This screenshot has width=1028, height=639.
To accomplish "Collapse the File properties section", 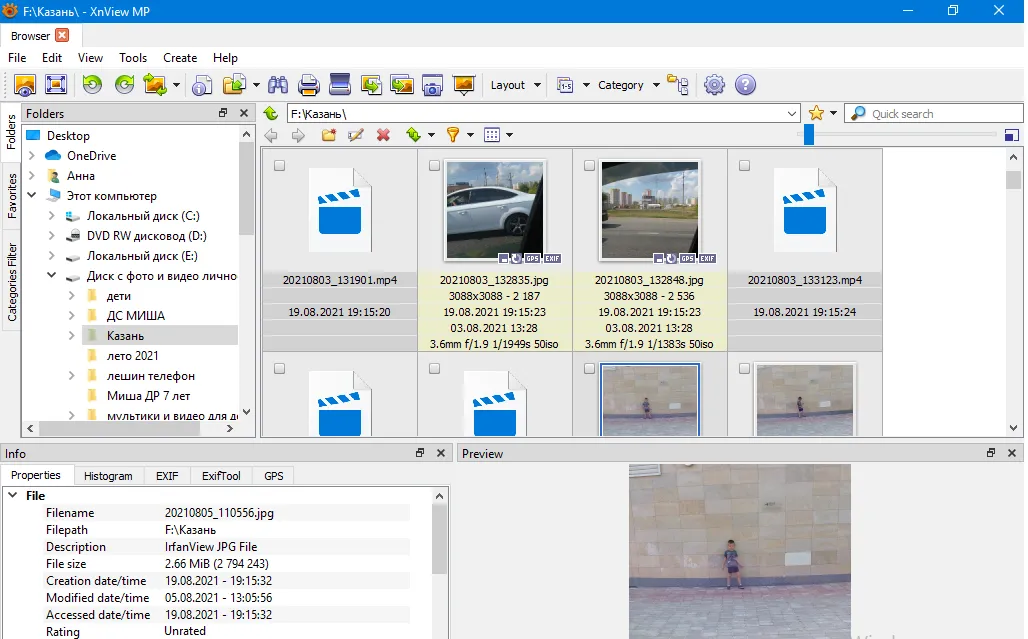I will point(12,495).
